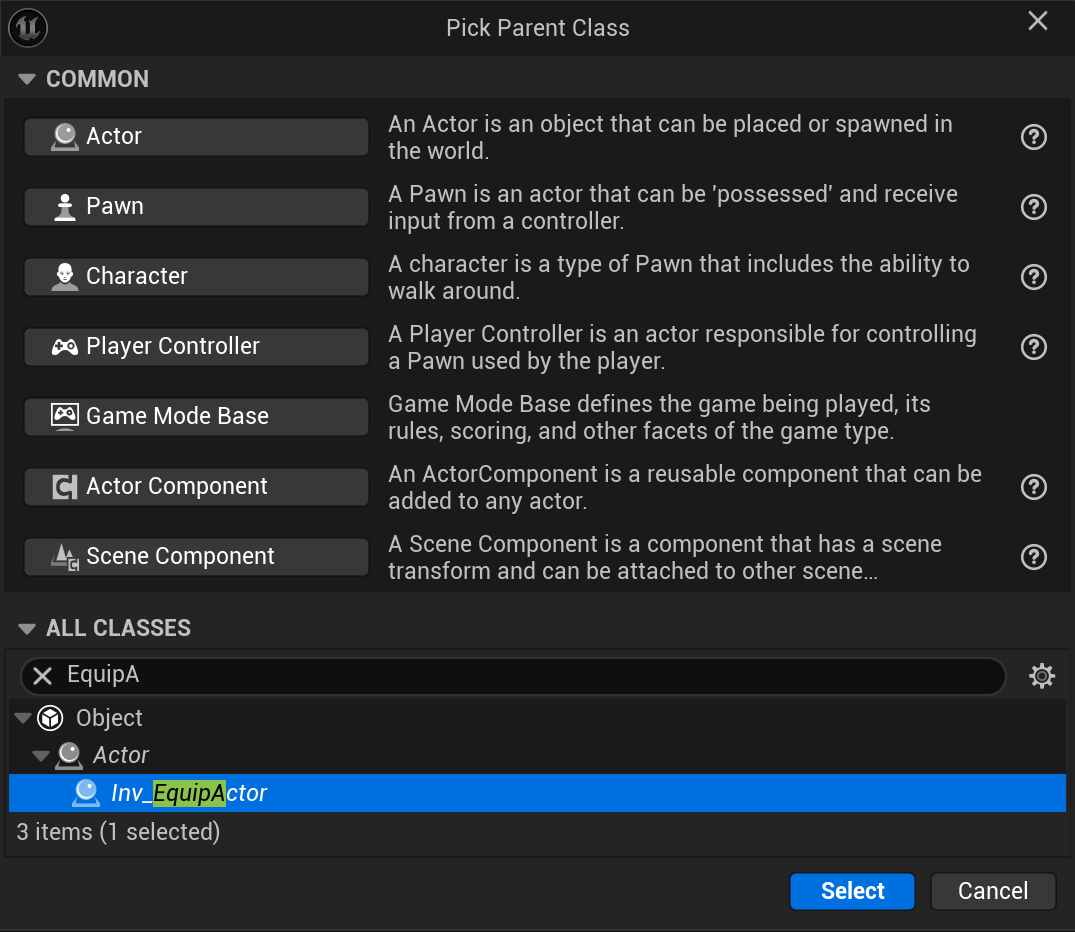Collapse the All Classes section
The height and width of the screenshot is (932, 1075).
27,628
